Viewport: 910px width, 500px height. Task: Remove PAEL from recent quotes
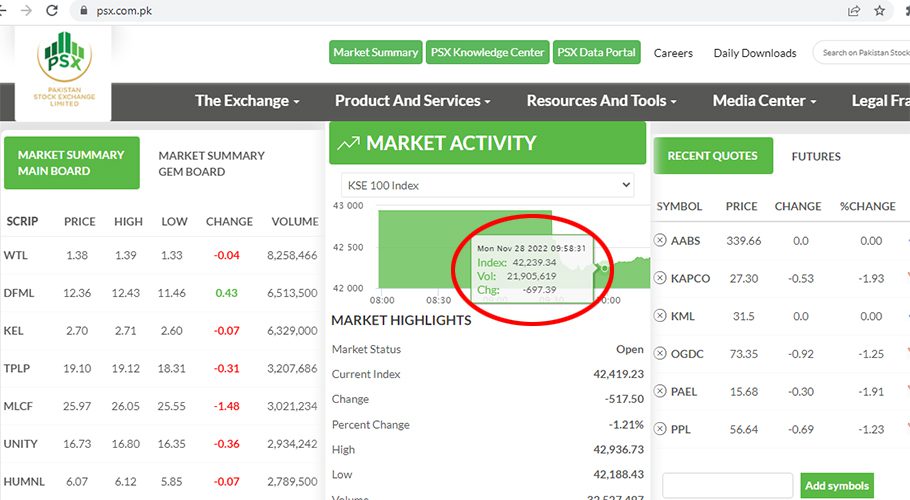[x=660, y=391]
